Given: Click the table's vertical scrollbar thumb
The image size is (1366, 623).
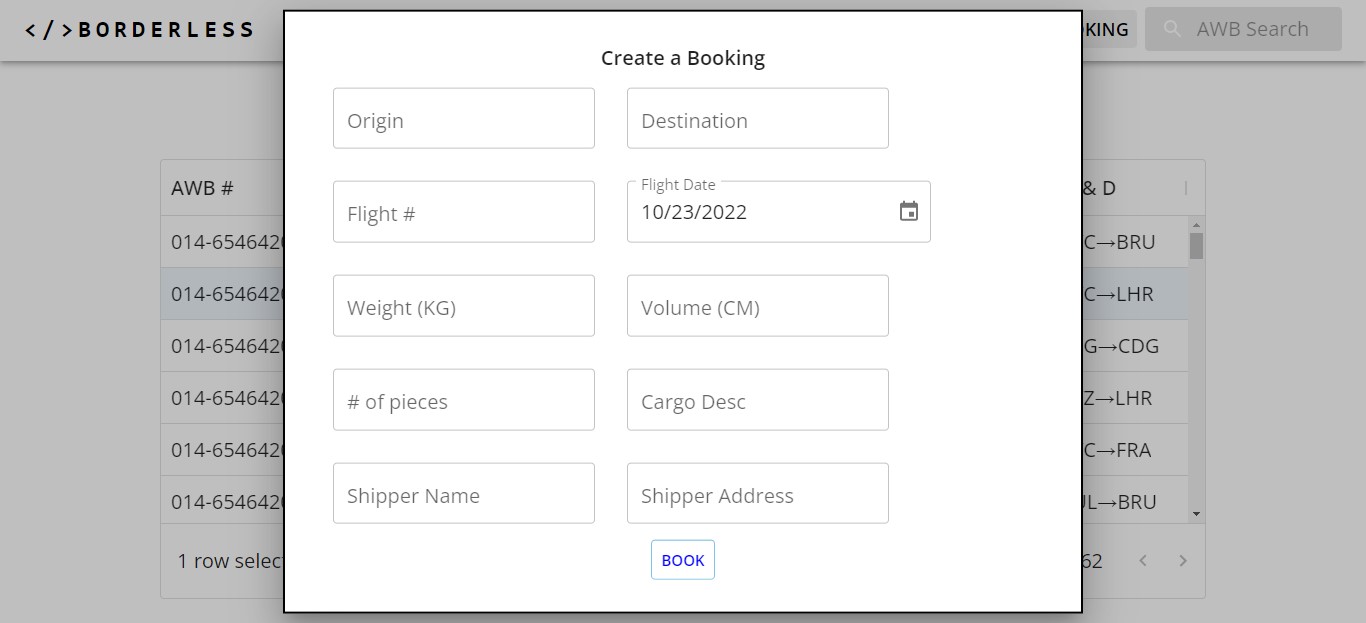Looking at the screenshot, I should (x=1196, y=246).
